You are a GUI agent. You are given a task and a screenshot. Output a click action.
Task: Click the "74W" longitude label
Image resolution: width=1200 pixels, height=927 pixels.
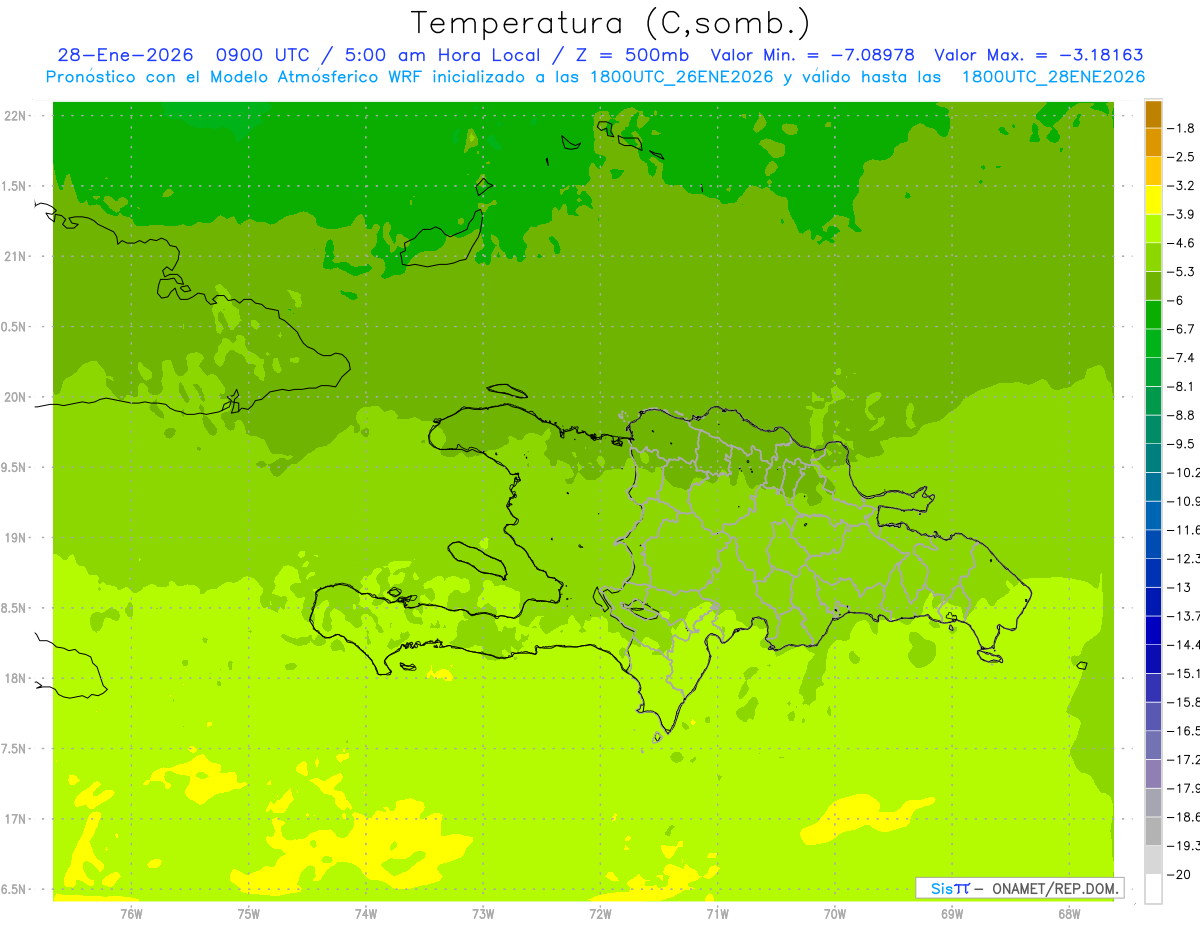[x=366, y=914]
